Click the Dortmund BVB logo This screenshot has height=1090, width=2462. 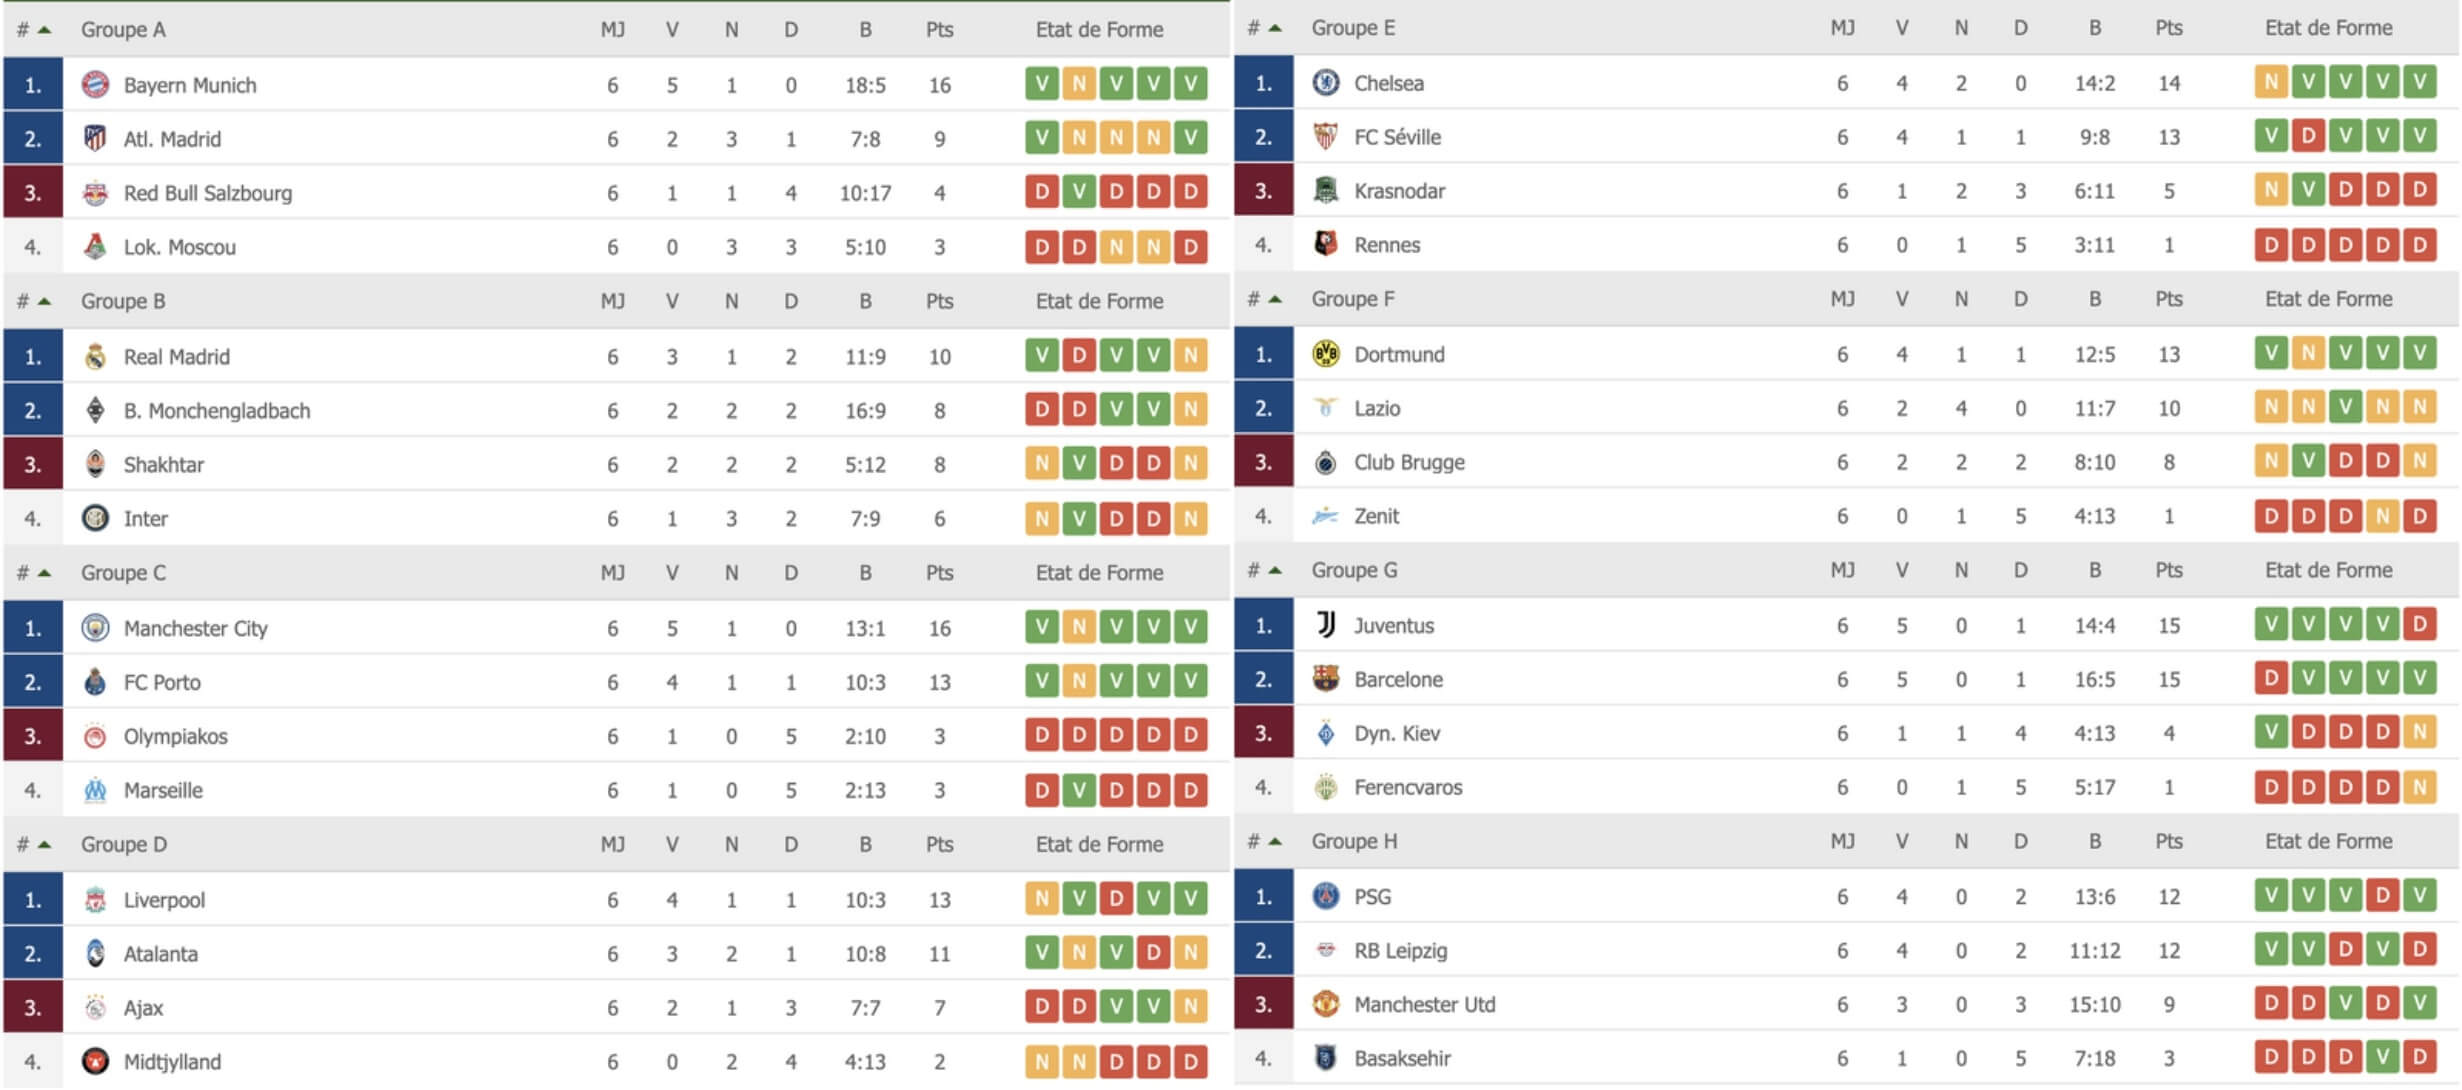click(1326, 354)
